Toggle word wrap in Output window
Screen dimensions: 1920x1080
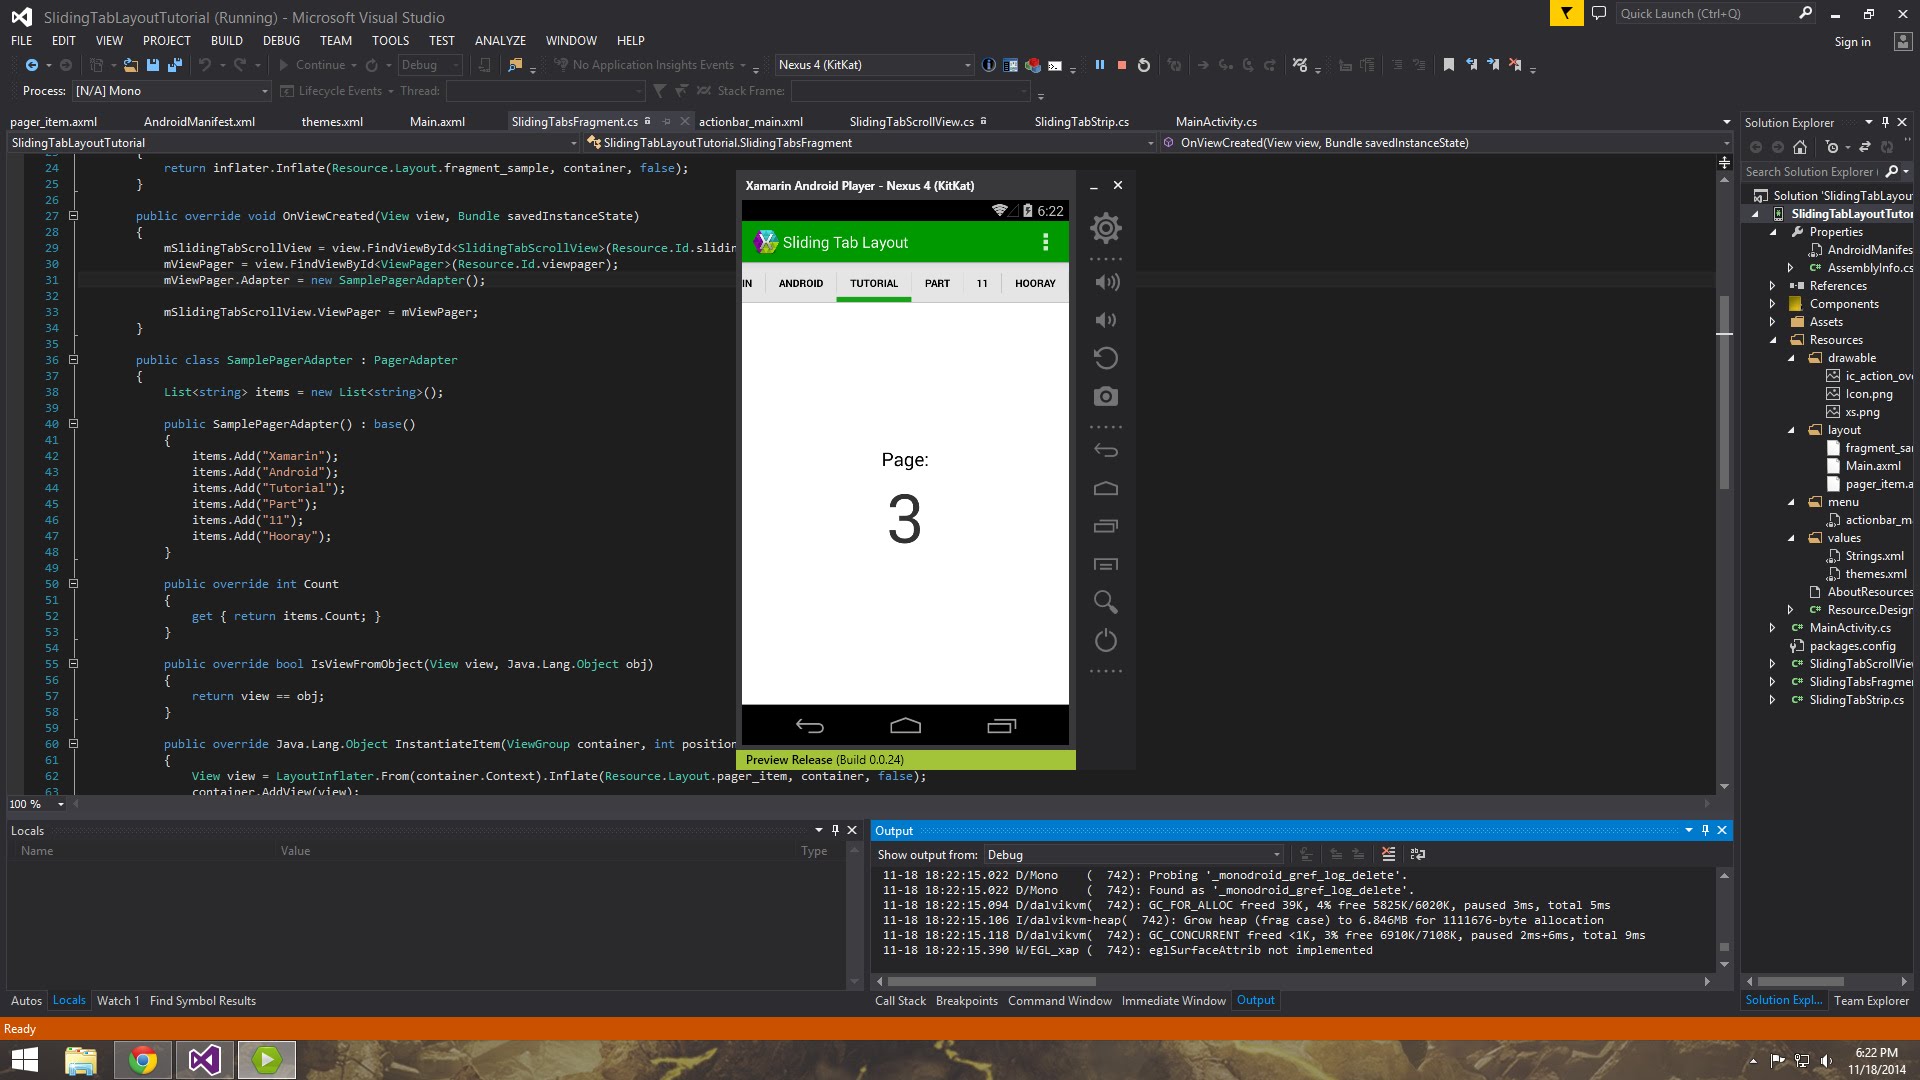[1417, 854]
